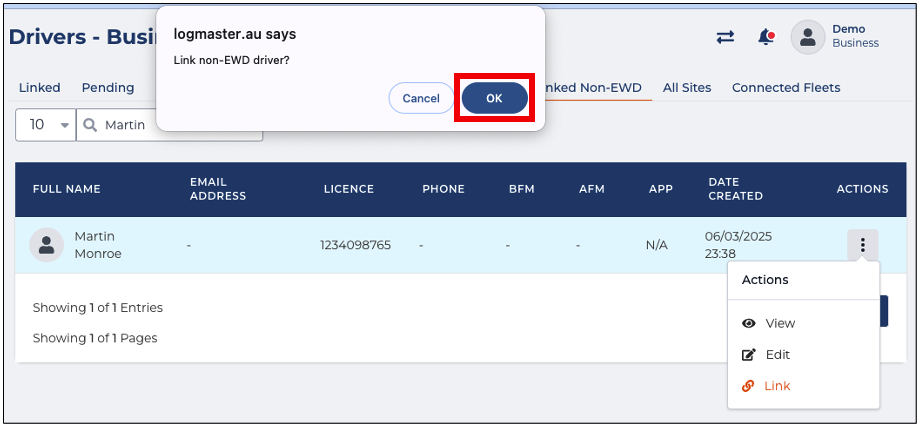Viewport: 919px width, 427px height.
Task: Click the Martin Monroe name cell
Action: (98, 245)
